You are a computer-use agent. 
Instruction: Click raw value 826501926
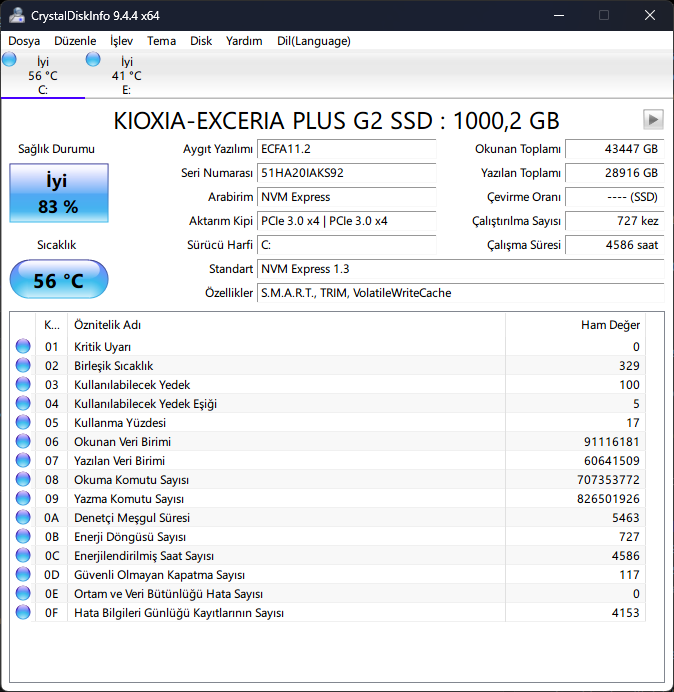tap(608, 499)
